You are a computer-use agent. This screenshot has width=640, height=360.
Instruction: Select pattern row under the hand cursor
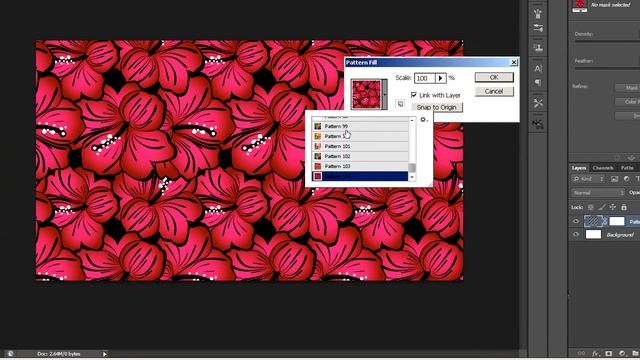tap(360, 136)
